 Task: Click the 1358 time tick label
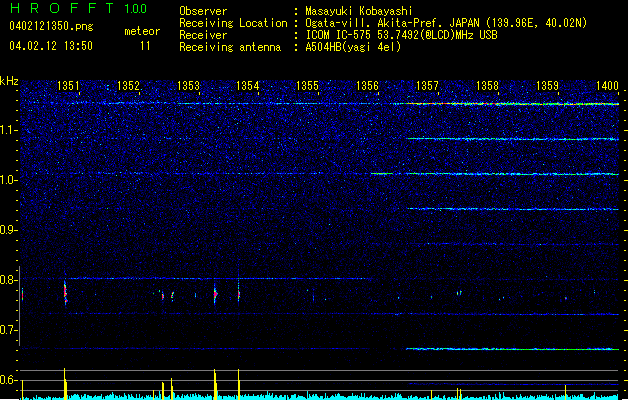coord(487,85)
